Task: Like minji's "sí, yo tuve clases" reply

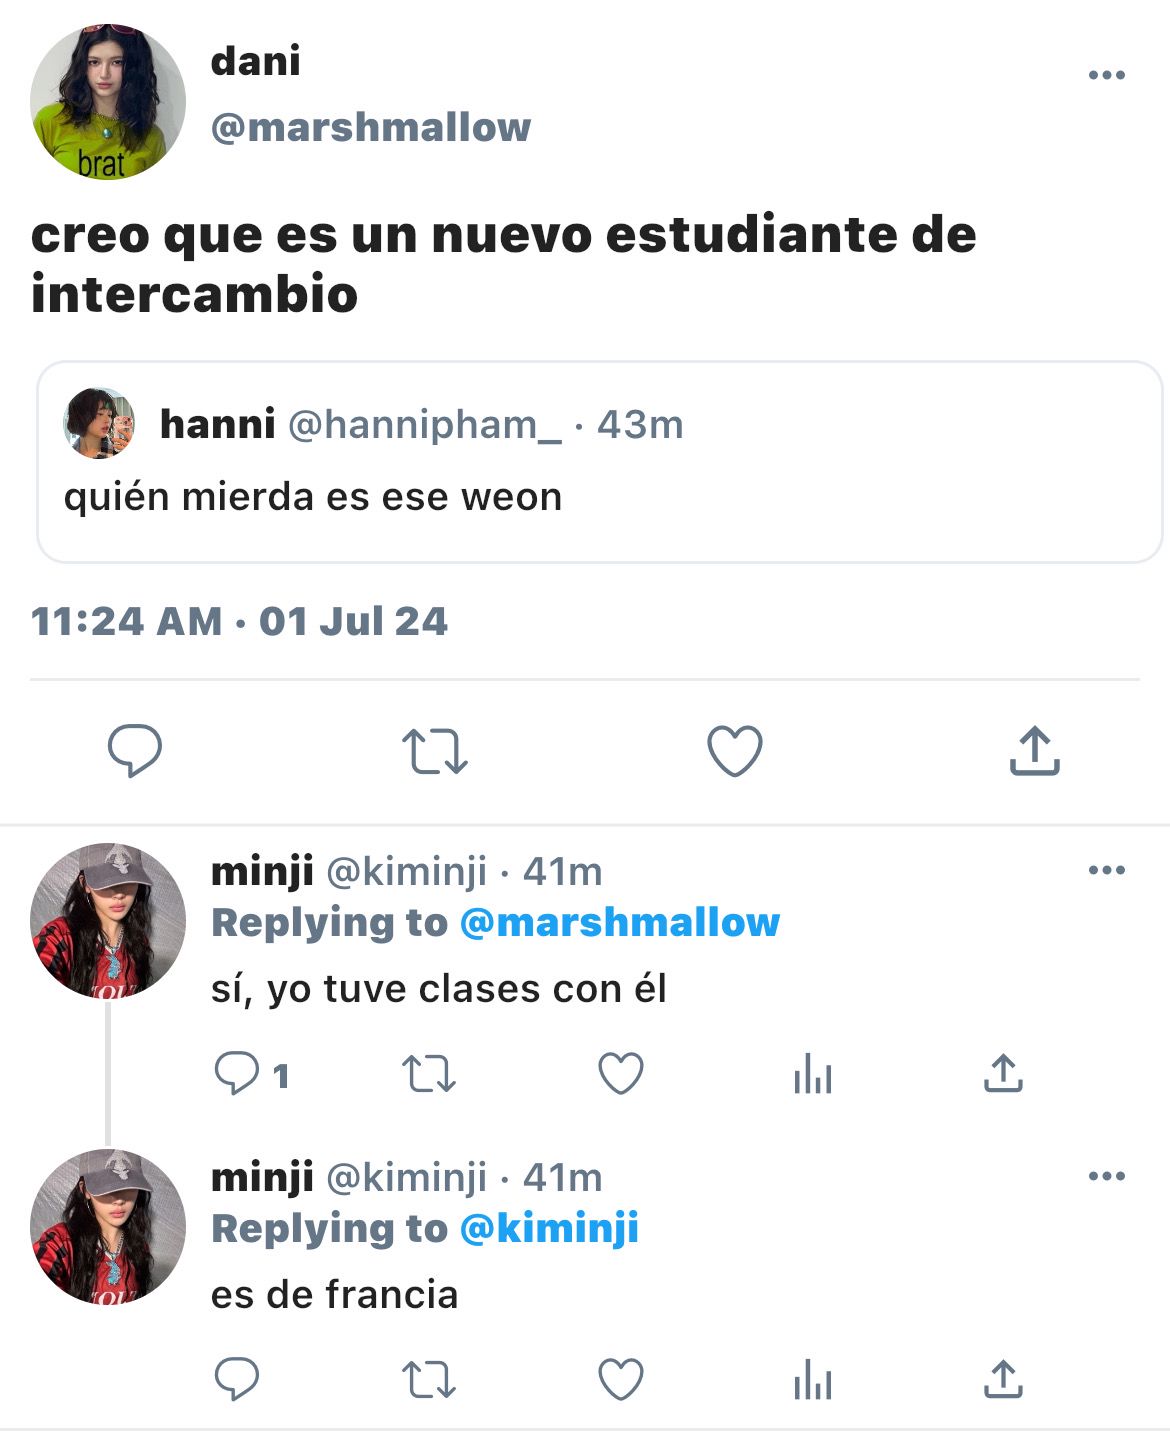Action: (621, 1074)
